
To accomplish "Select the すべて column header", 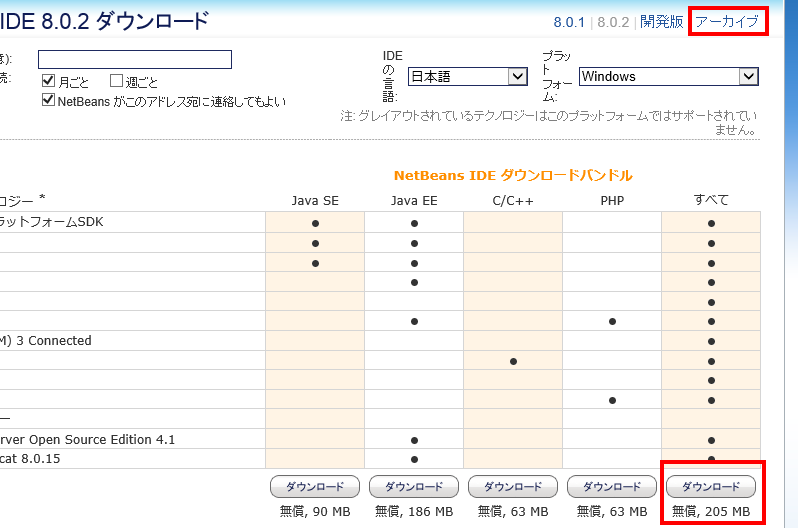I will pos(711,200).
